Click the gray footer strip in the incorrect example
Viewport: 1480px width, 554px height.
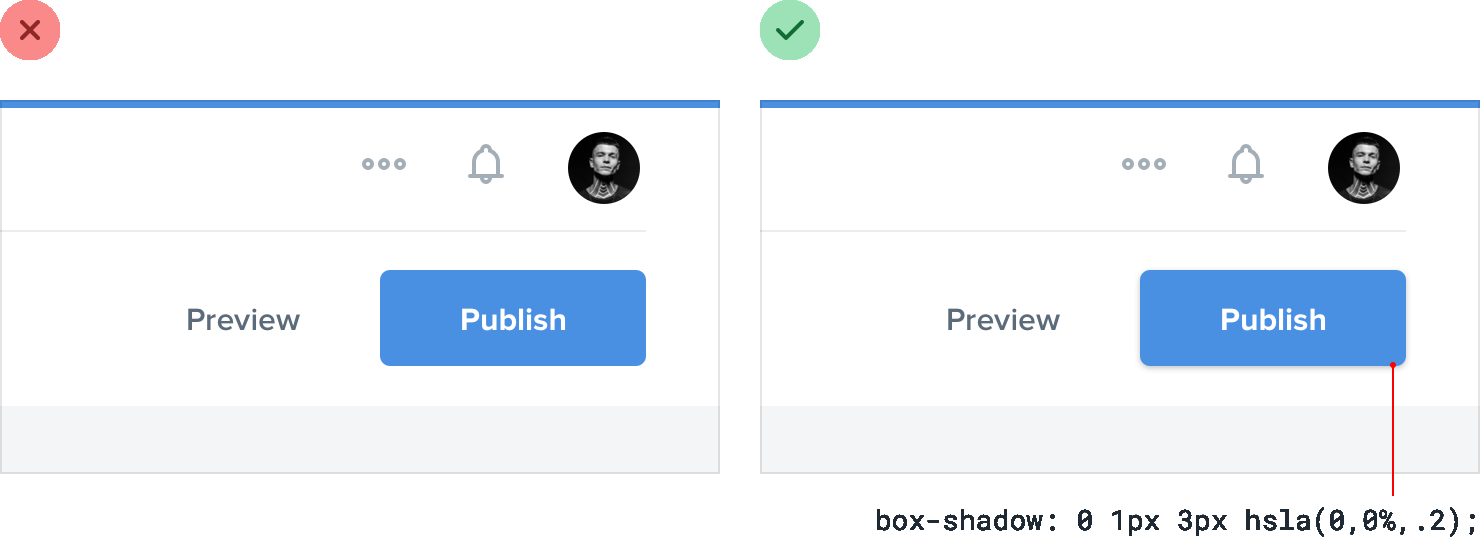360,438
